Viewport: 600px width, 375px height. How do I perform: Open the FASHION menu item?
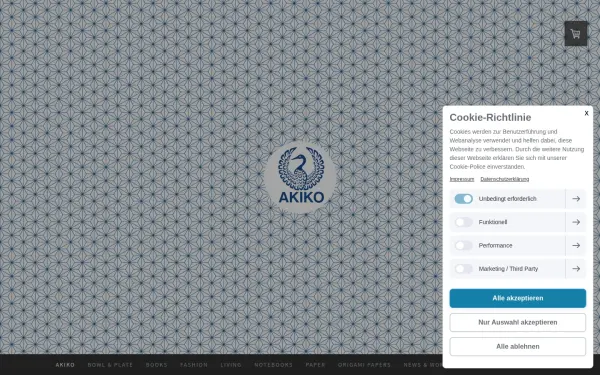tap(194, 365)
